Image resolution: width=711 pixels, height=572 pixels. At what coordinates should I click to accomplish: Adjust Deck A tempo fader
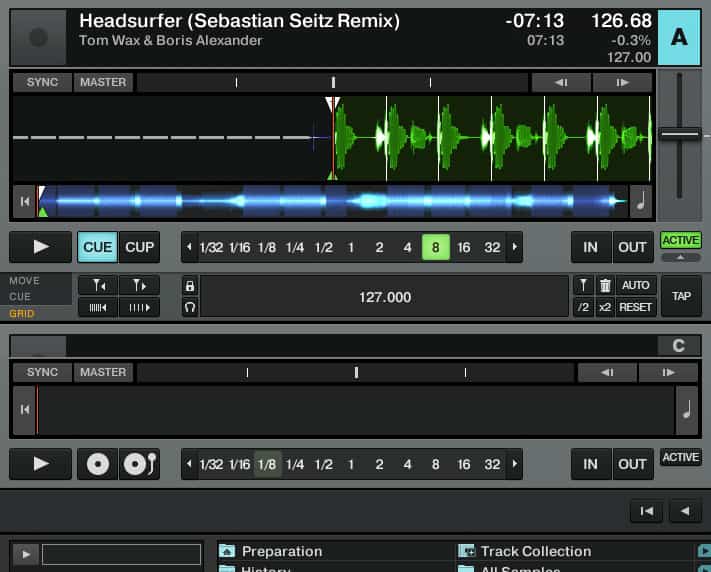tap(679, 134)
